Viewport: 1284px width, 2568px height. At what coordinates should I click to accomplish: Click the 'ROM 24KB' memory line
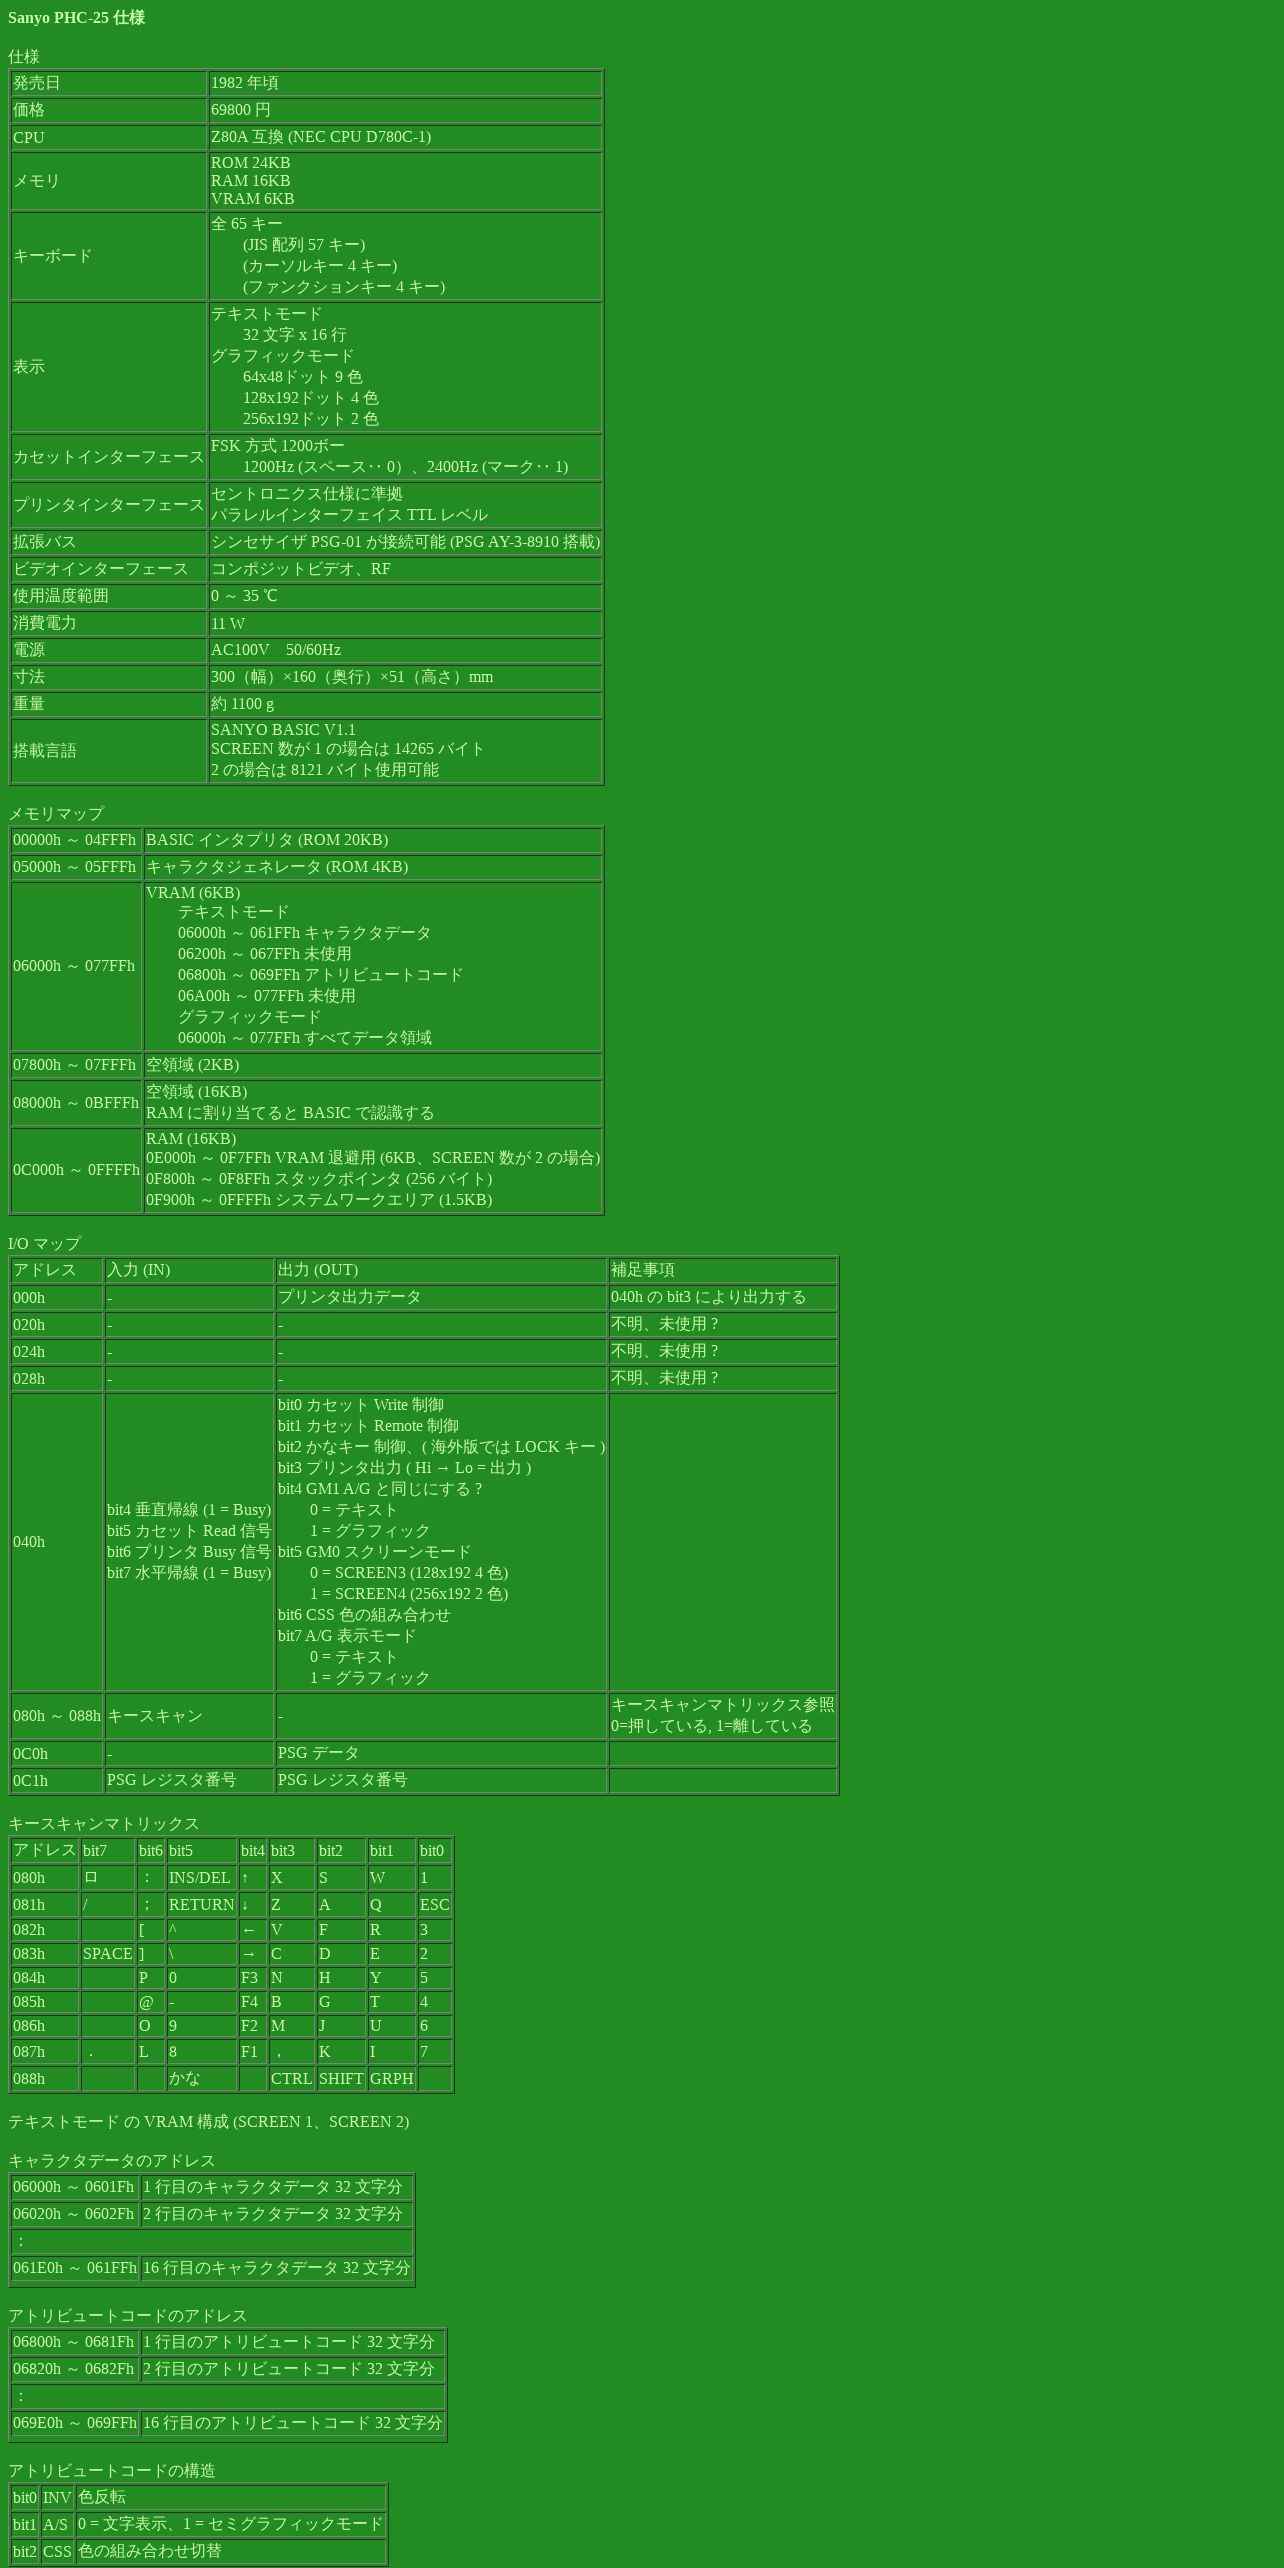coord(250,162)
